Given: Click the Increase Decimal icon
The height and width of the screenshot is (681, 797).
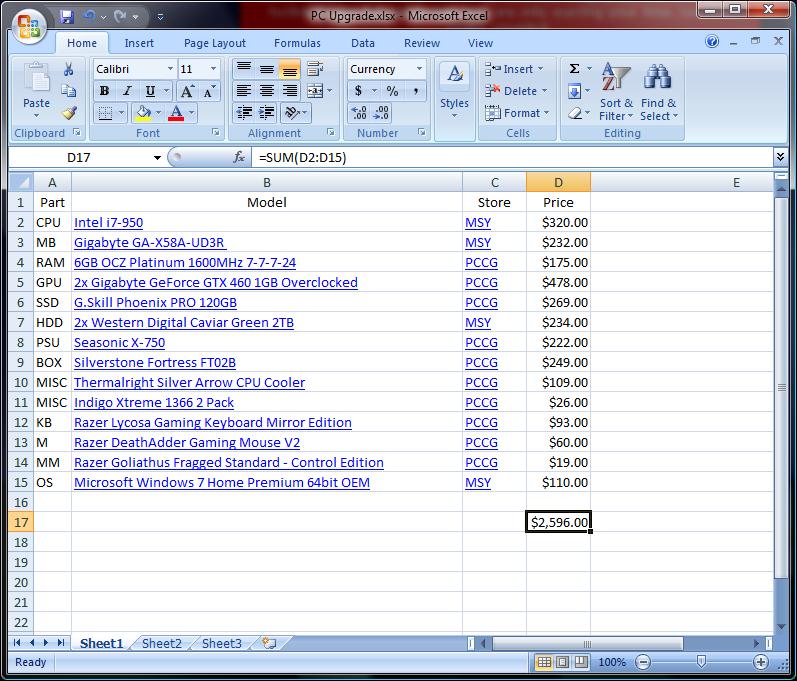Looking at the screenshot, I should click(x=359, y=113).
